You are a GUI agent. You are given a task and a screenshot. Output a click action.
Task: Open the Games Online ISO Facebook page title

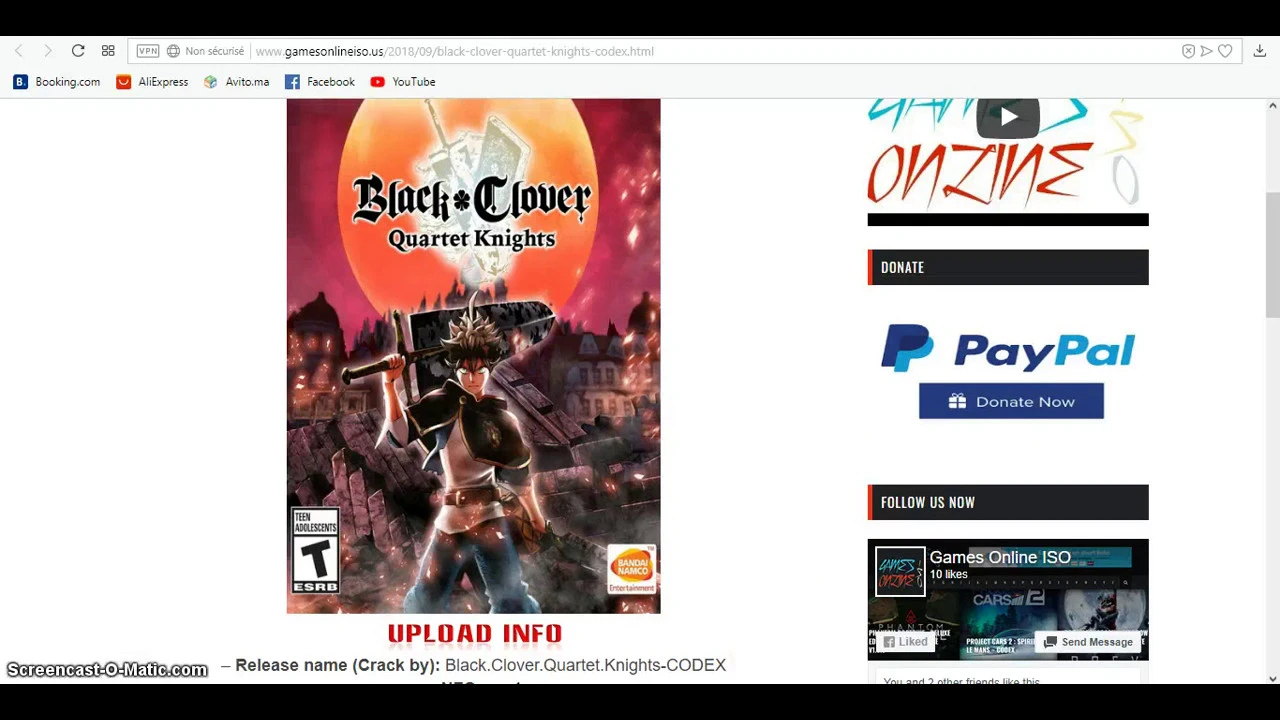pos(1000,558)
